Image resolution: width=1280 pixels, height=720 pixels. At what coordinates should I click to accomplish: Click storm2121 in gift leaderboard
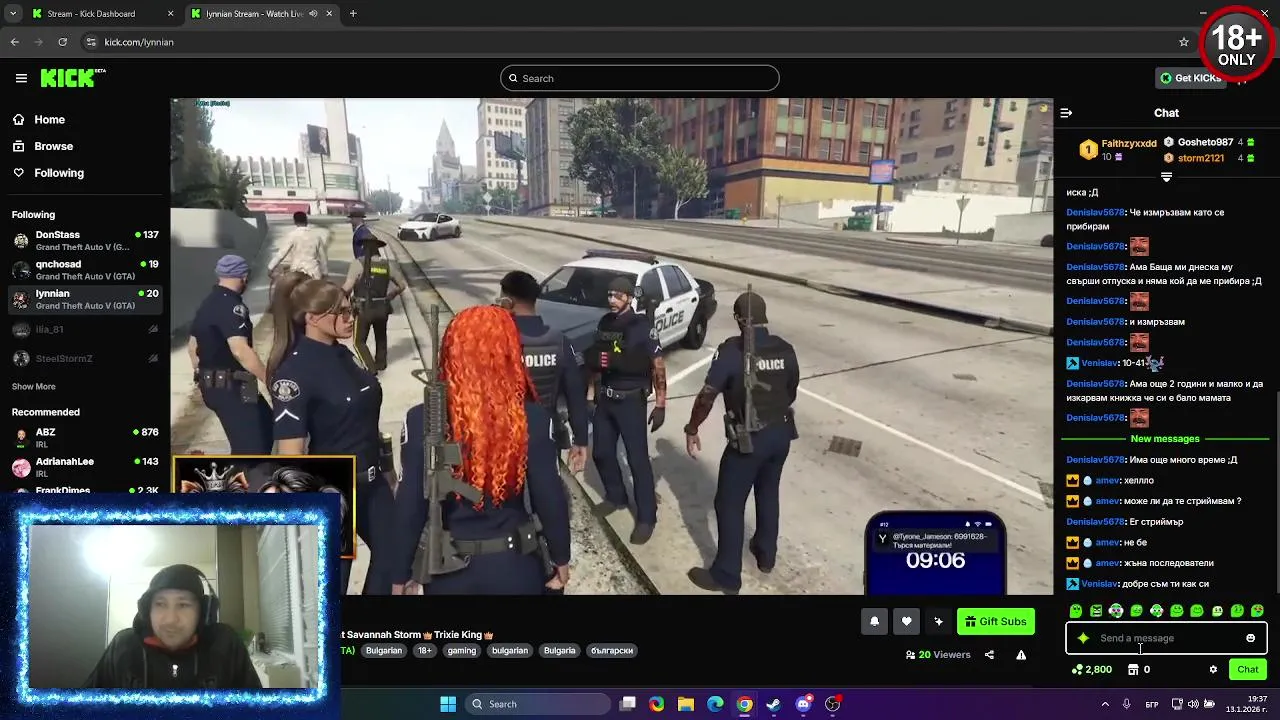tap(1200, 158)
